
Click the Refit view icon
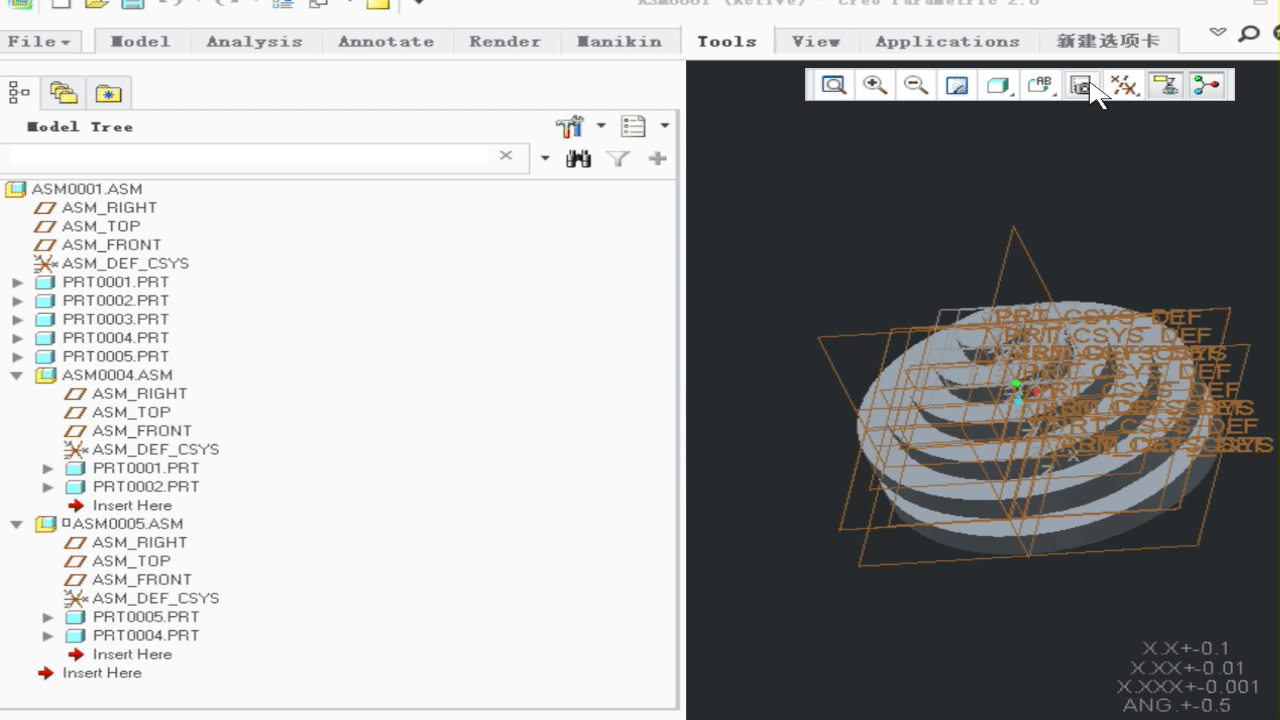click(833, 85)
